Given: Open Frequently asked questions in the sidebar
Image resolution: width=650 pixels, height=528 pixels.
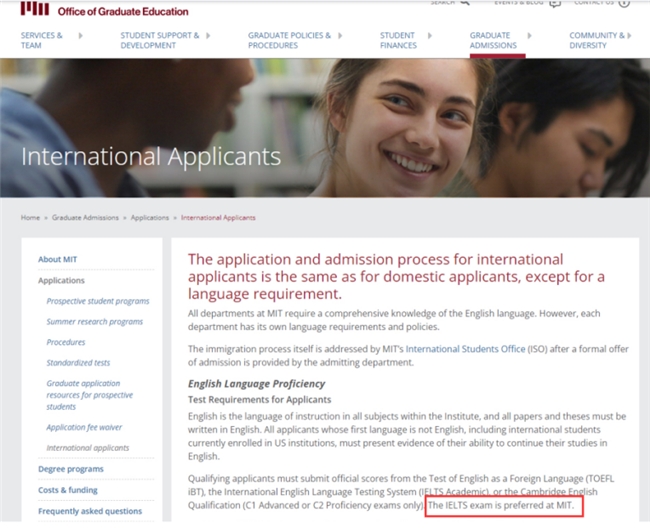Looking at the screenshot, I should point(90,511).
